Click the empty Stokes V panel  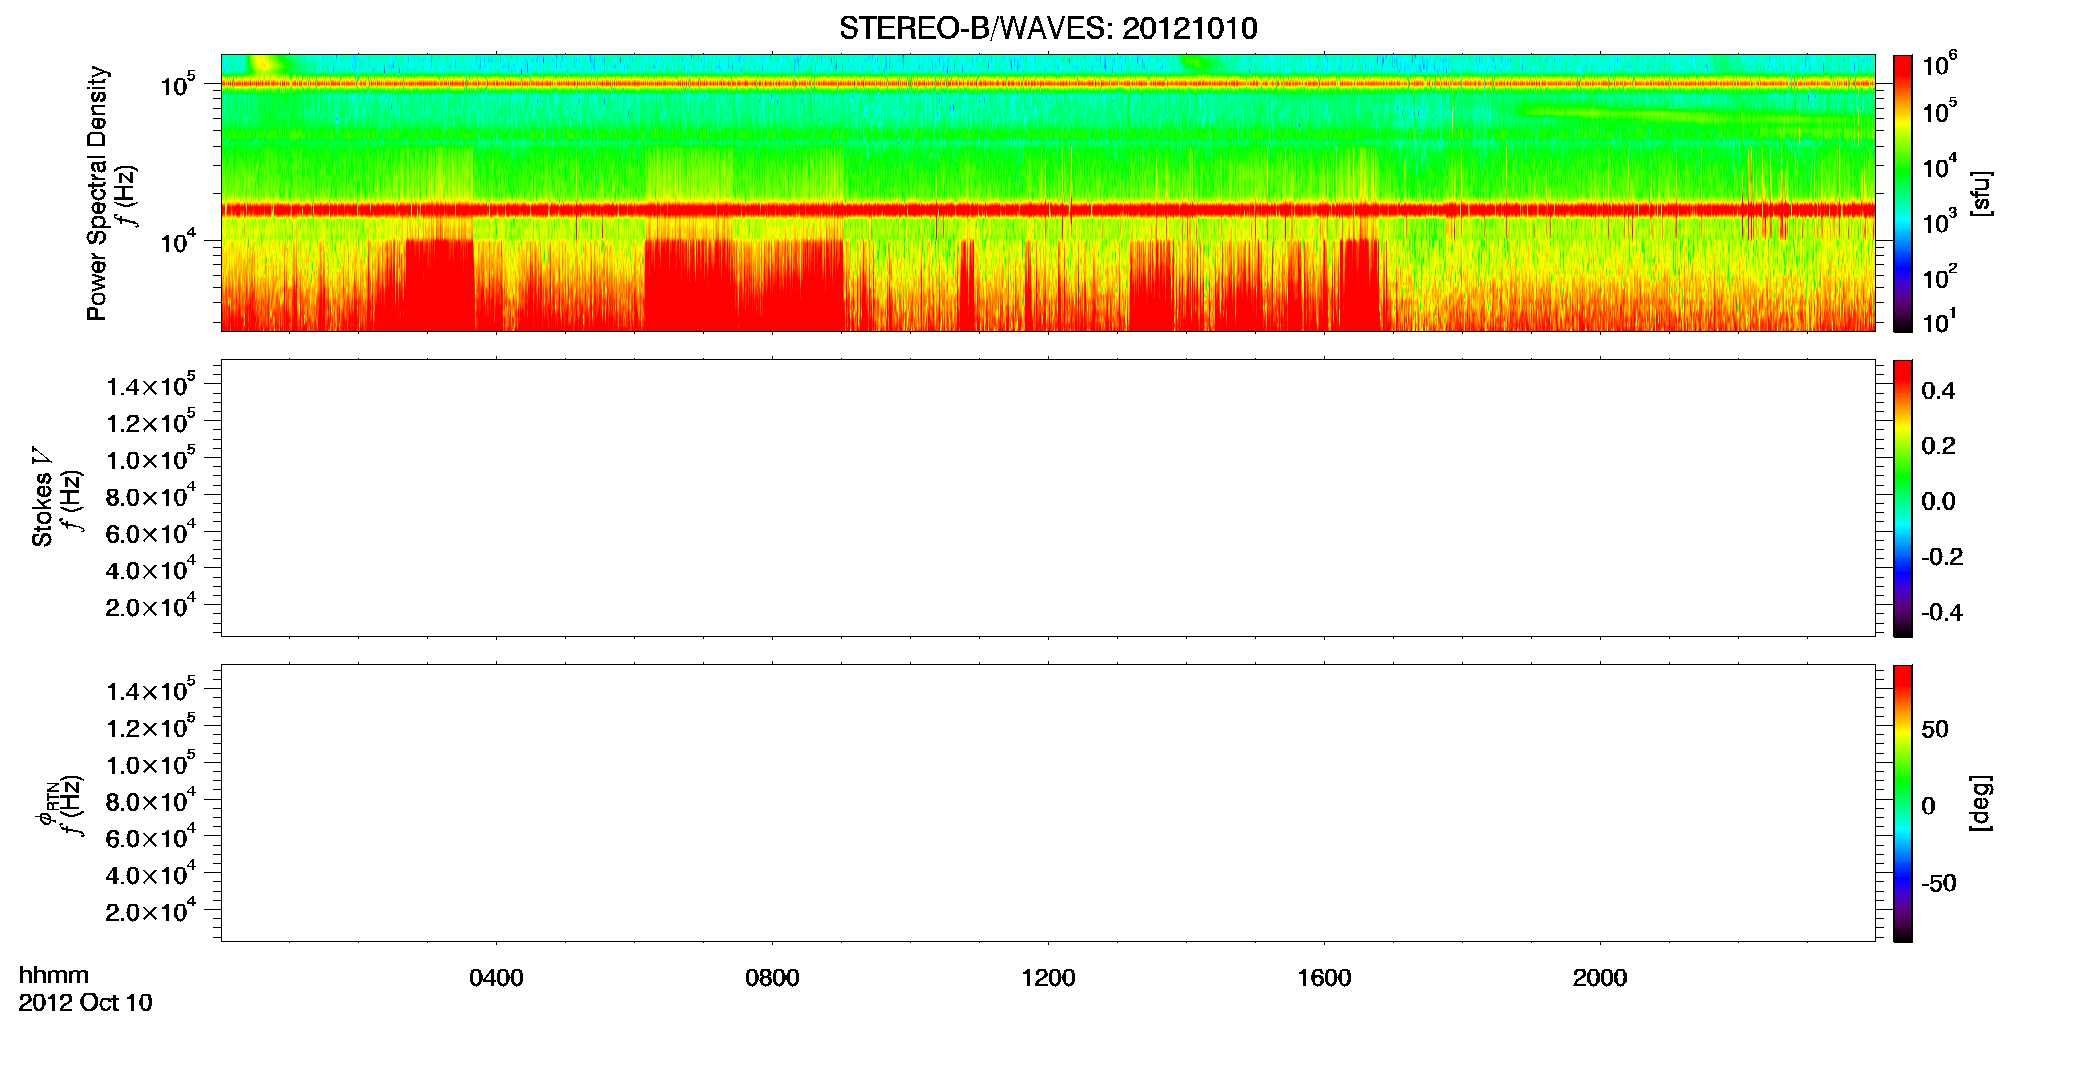[1048, 498]
